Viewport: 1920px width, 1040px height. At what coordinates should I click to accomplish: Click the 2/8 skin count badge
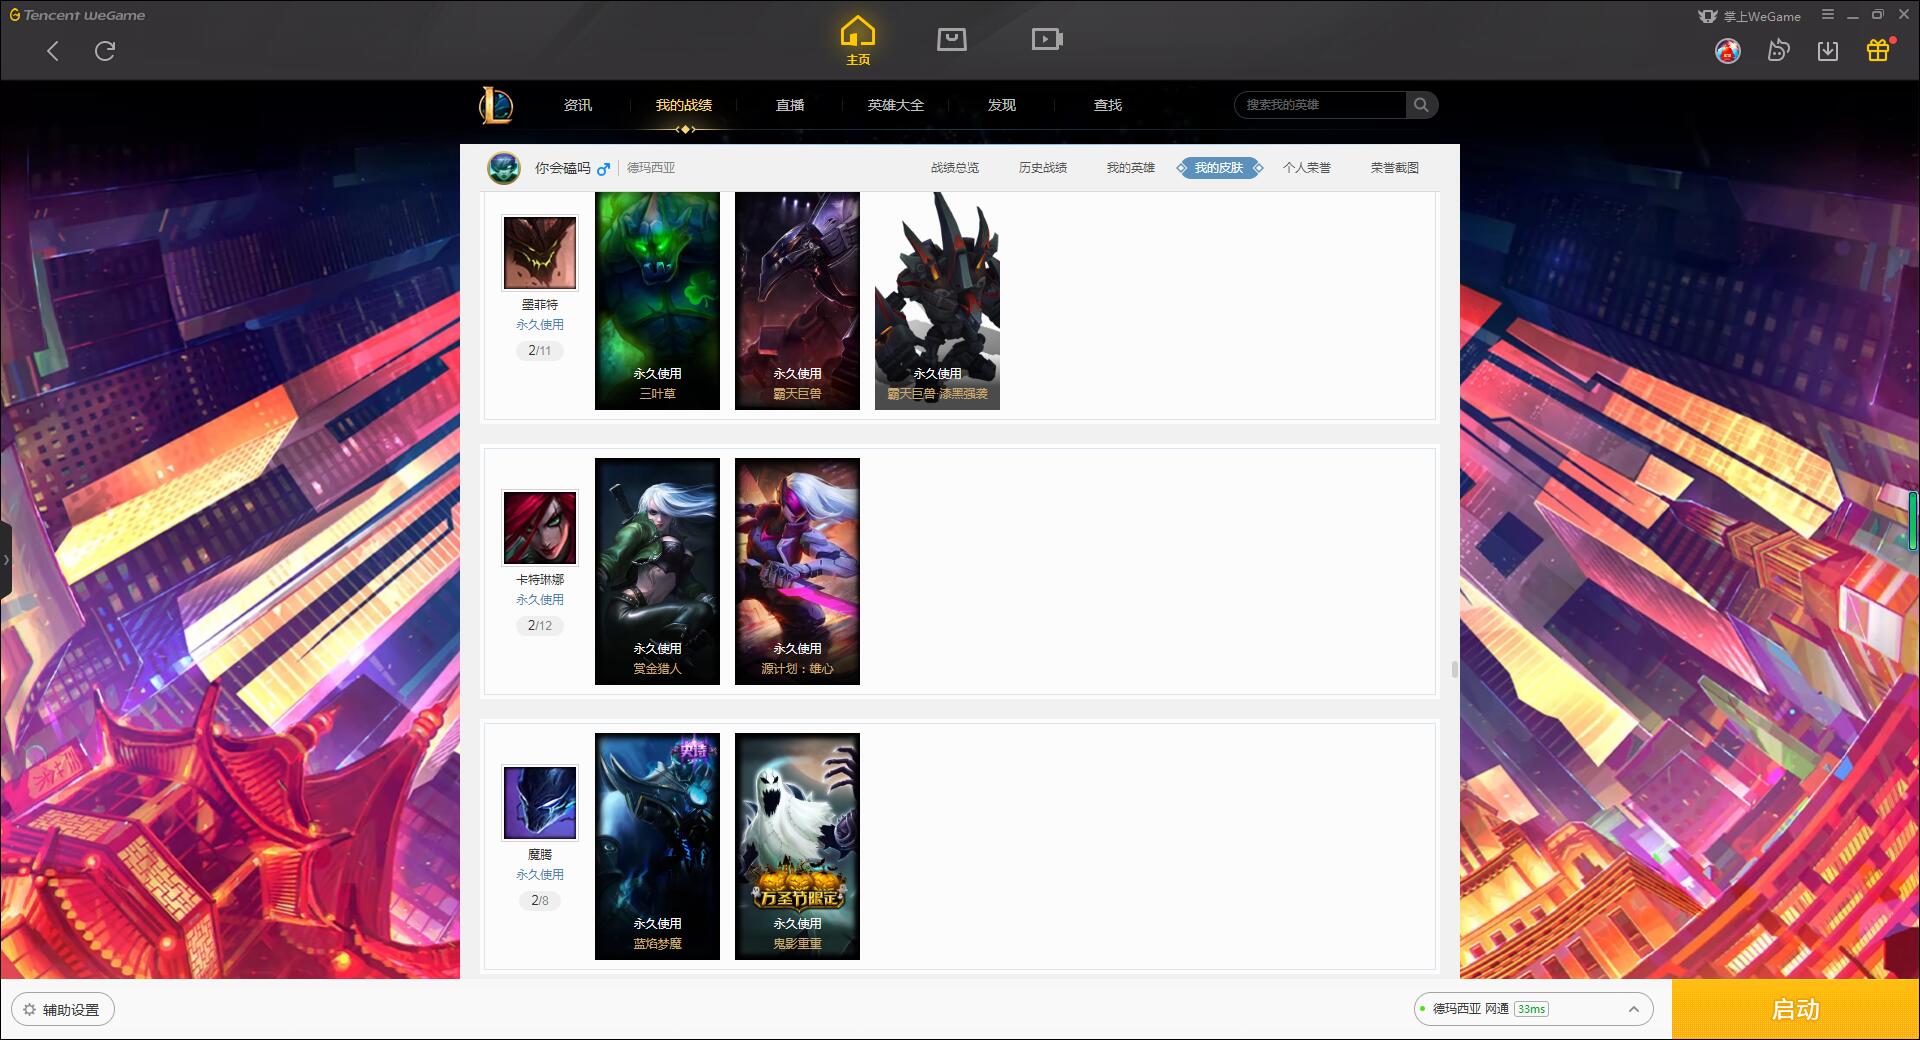point(540,901)
